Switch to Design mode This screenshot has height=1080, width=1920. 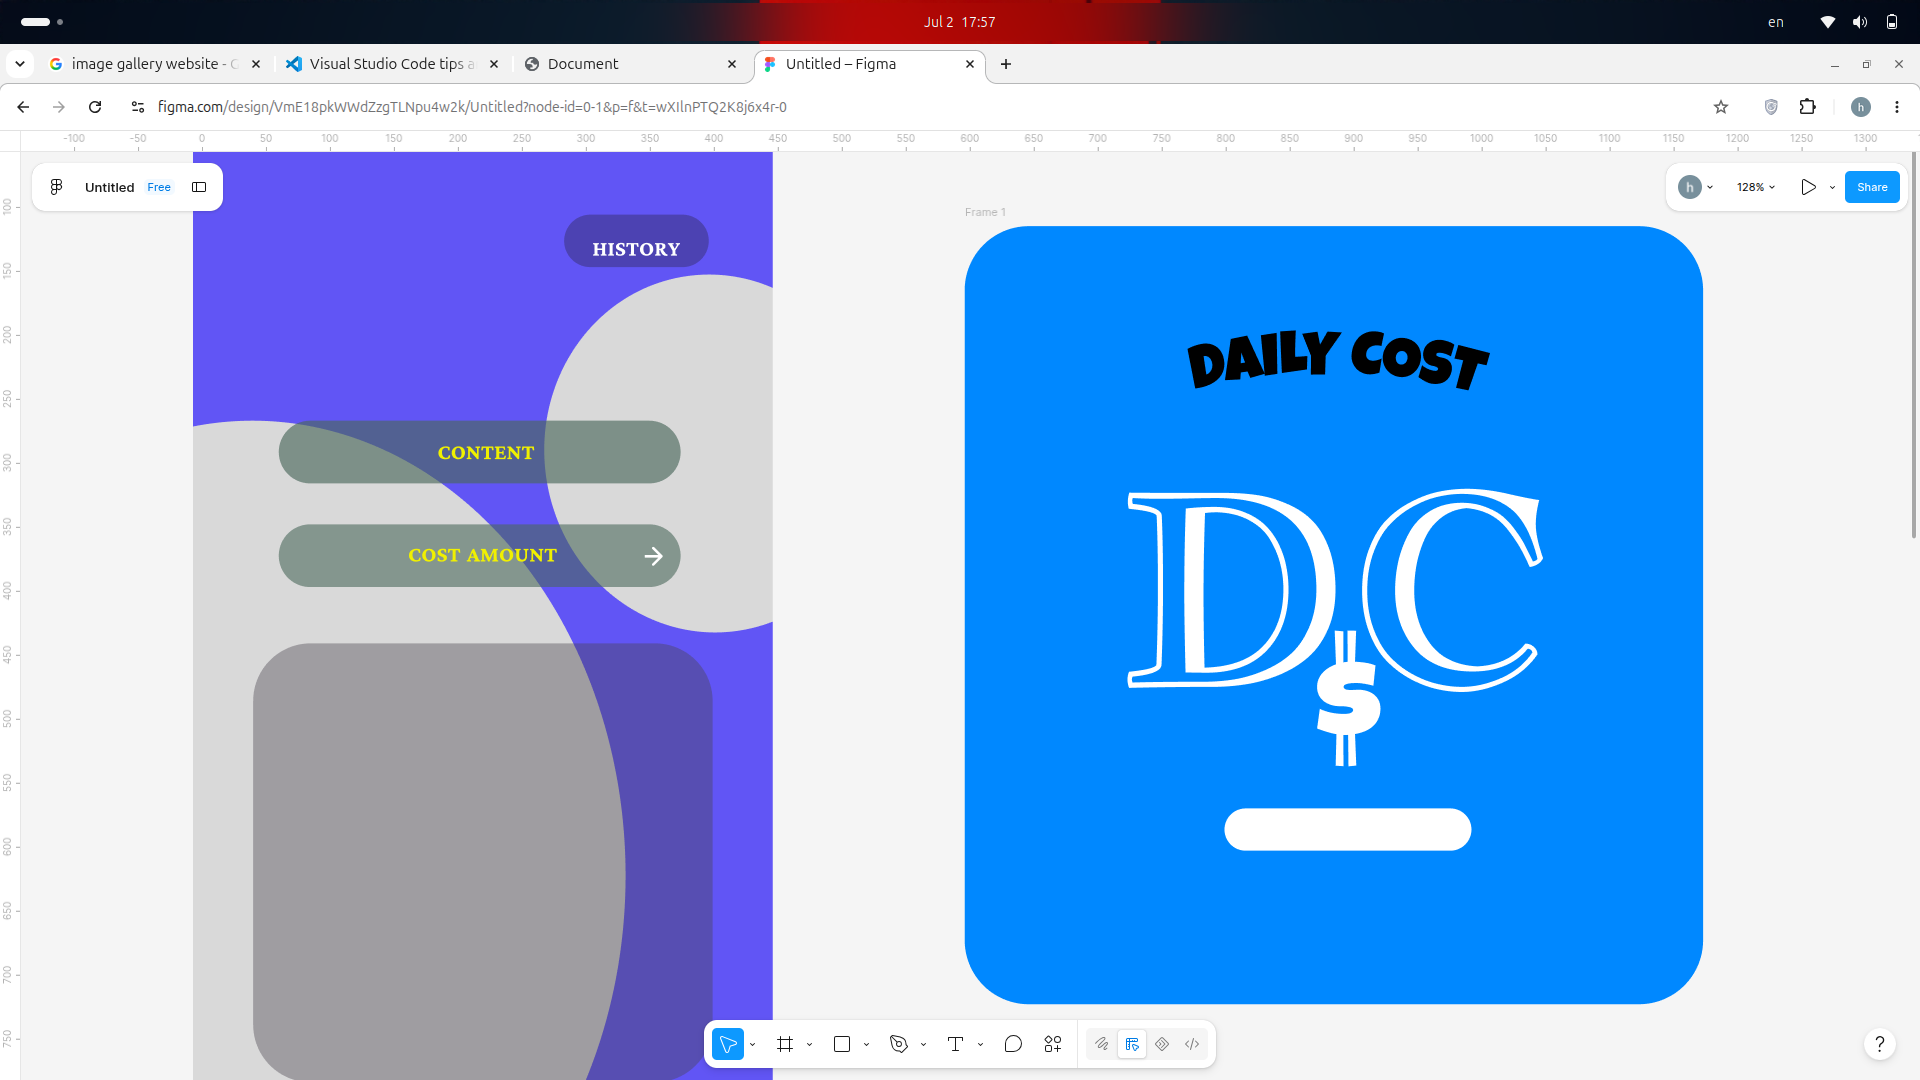pos(1132,1044)
